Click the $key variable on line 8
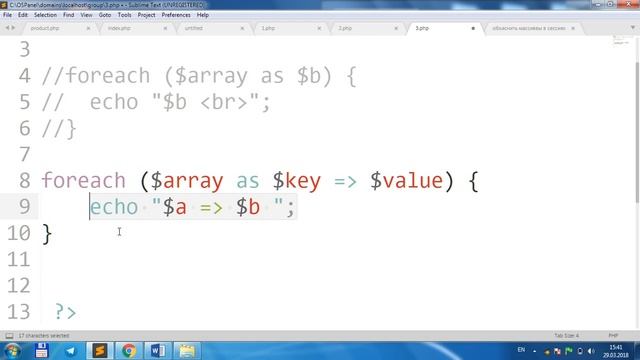This screenshot has height=360, width=640. pos(297,181)
